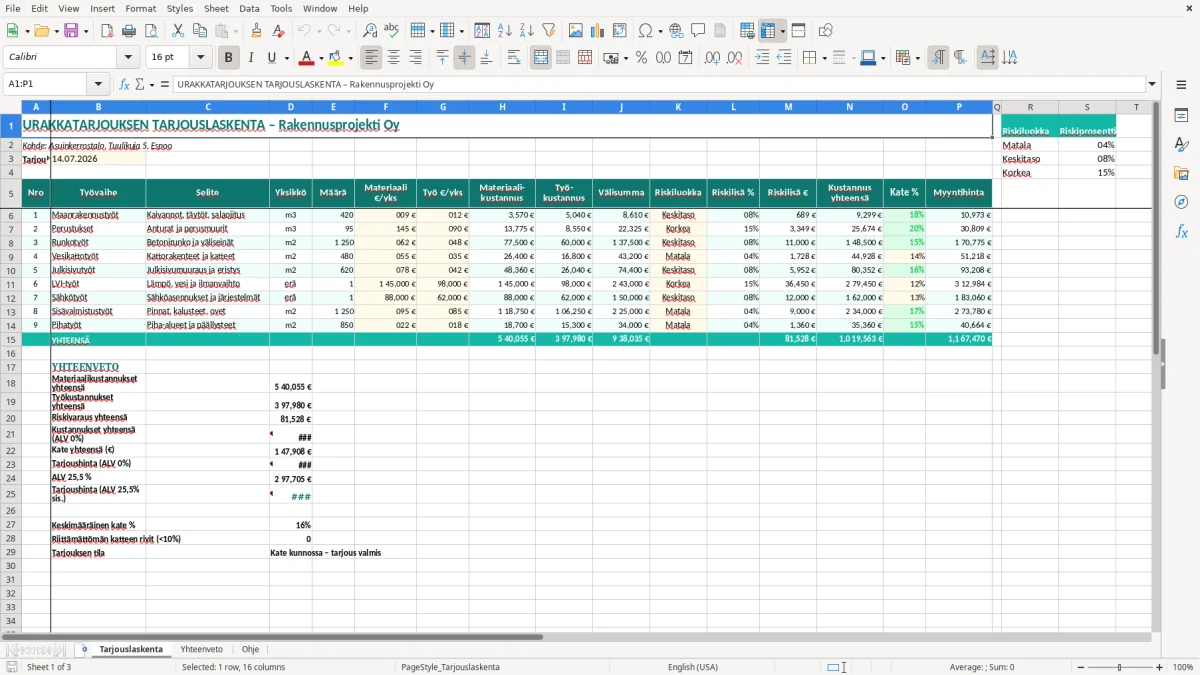Toggle Italic formatting
Screen dimensions: 1200x675
click(x=251, y=58)
